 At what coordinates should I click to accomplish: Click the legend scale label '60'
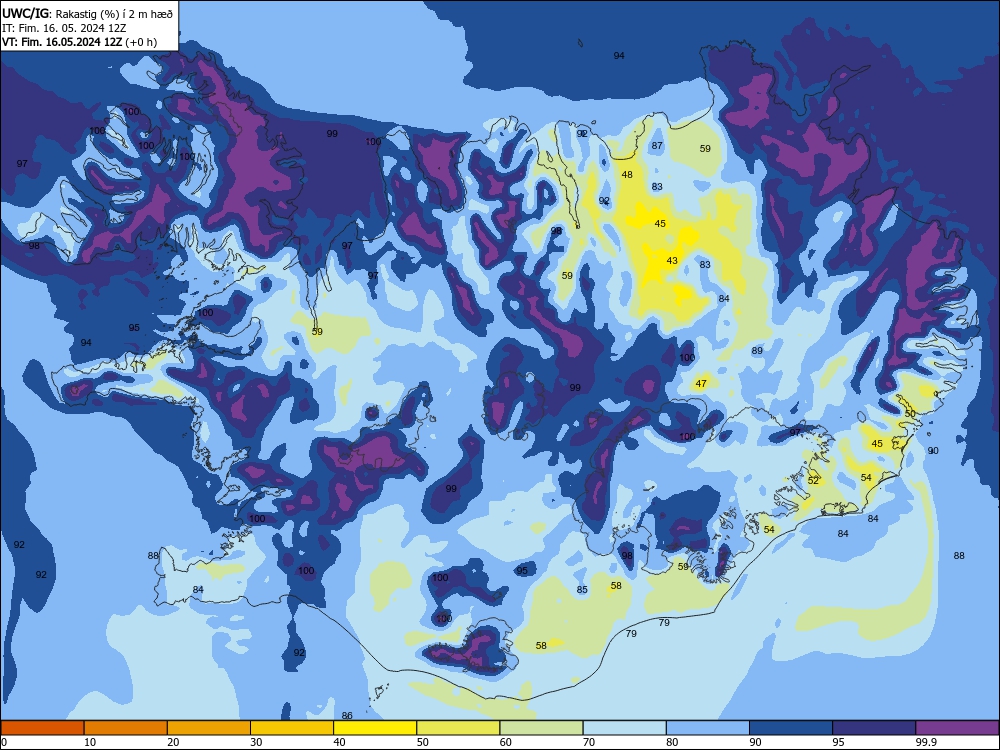tap(506, 742)
